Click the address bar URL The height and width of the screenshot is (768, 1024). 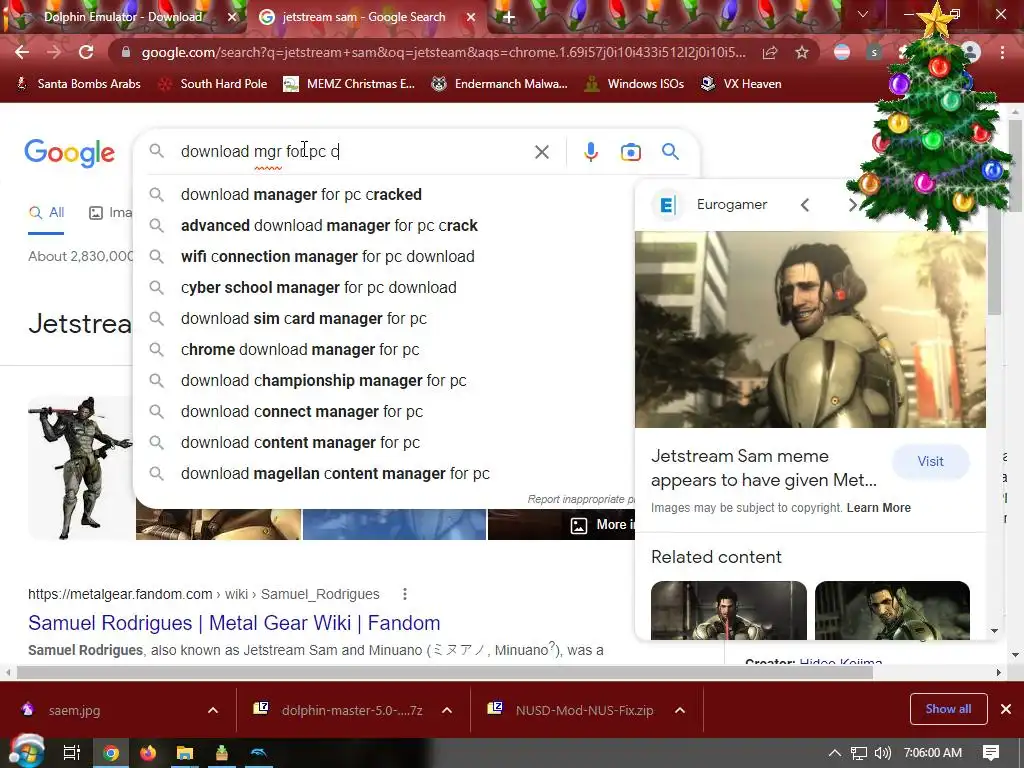coord(443,52)
